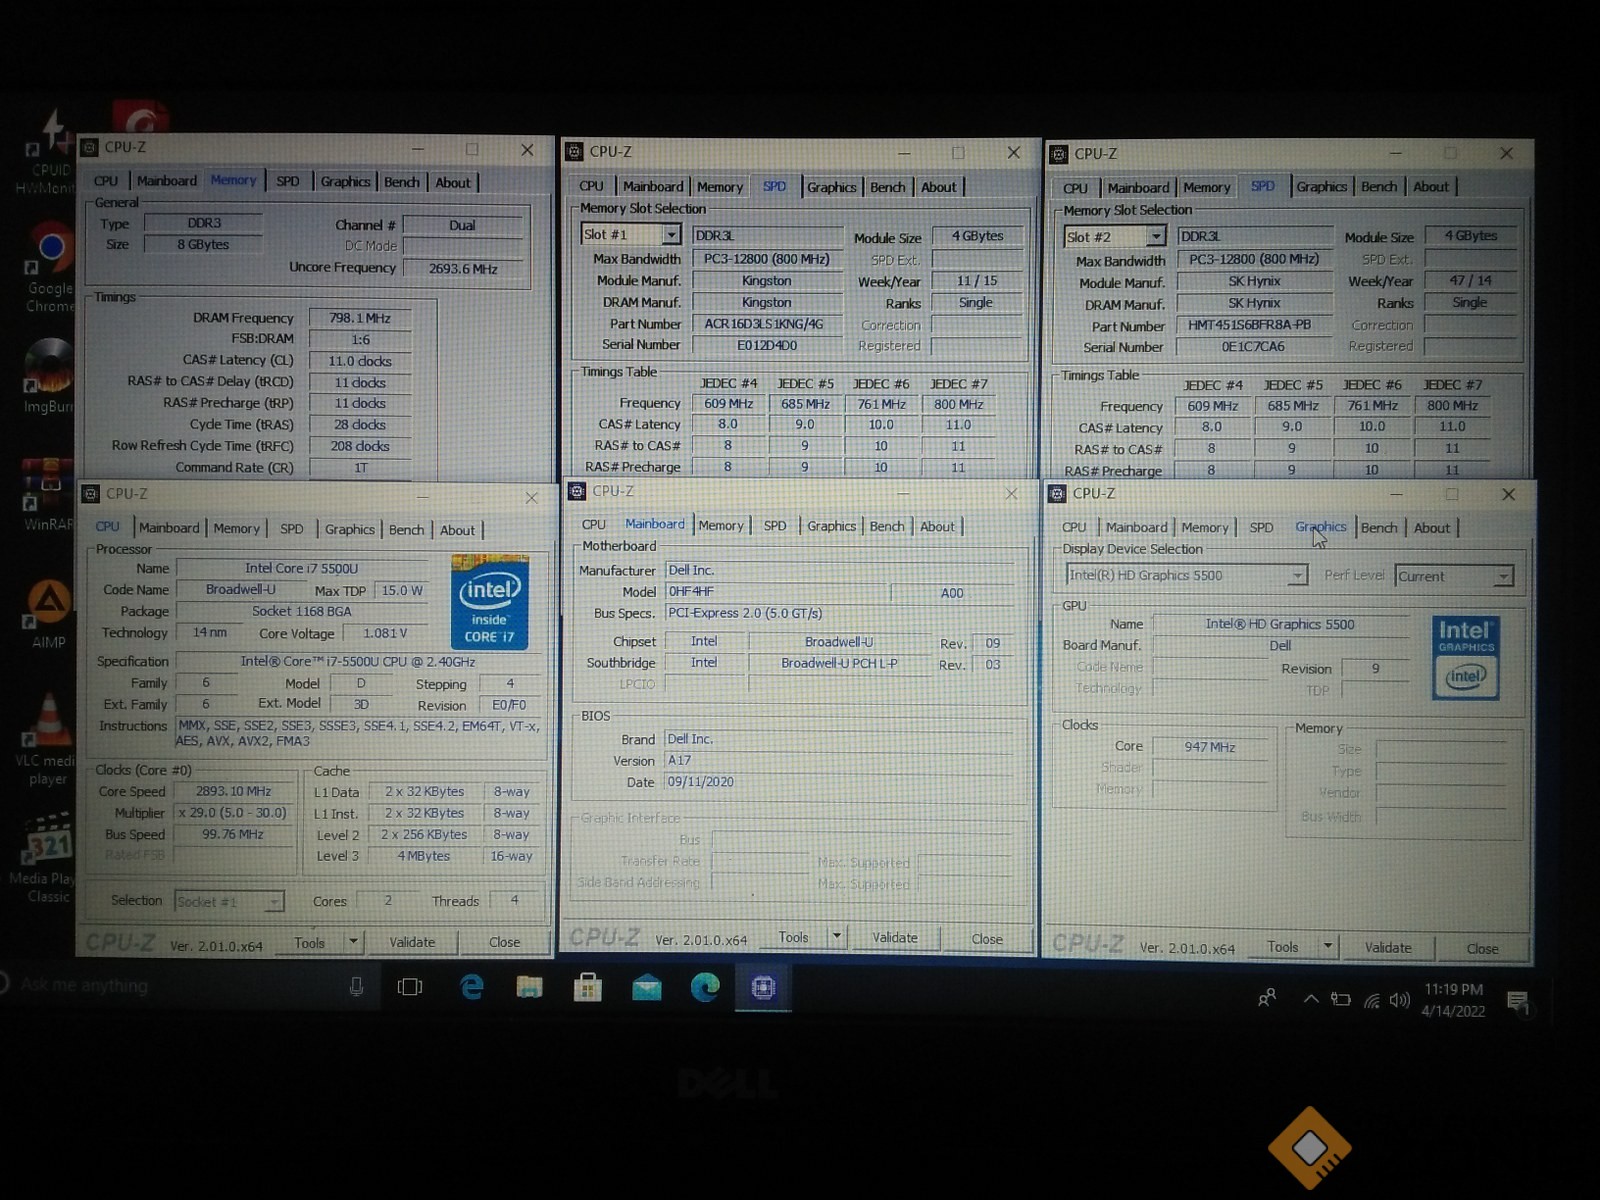Open the People icon in the system tray

(x=1267, y=998)
